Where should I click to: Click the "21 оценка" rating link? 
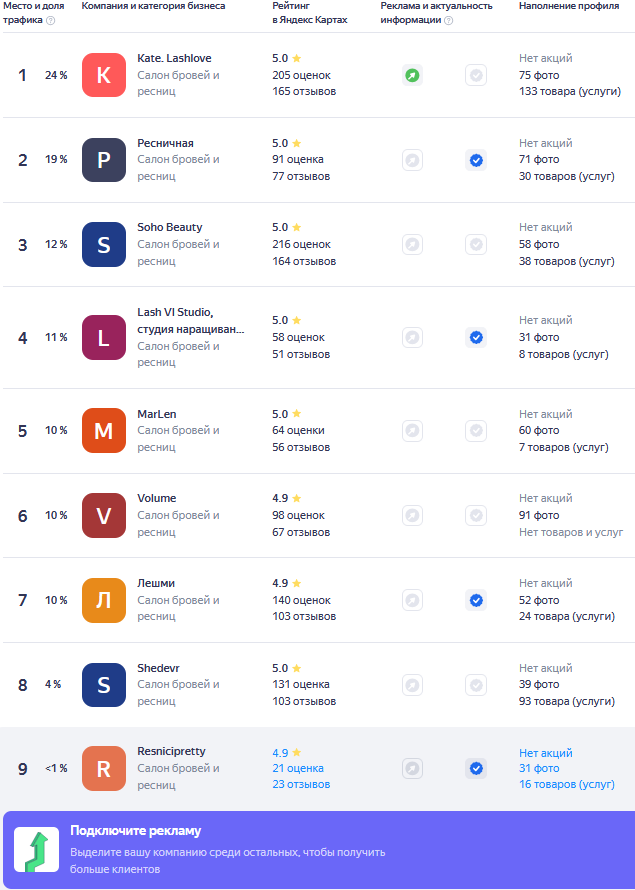point(298,768)
